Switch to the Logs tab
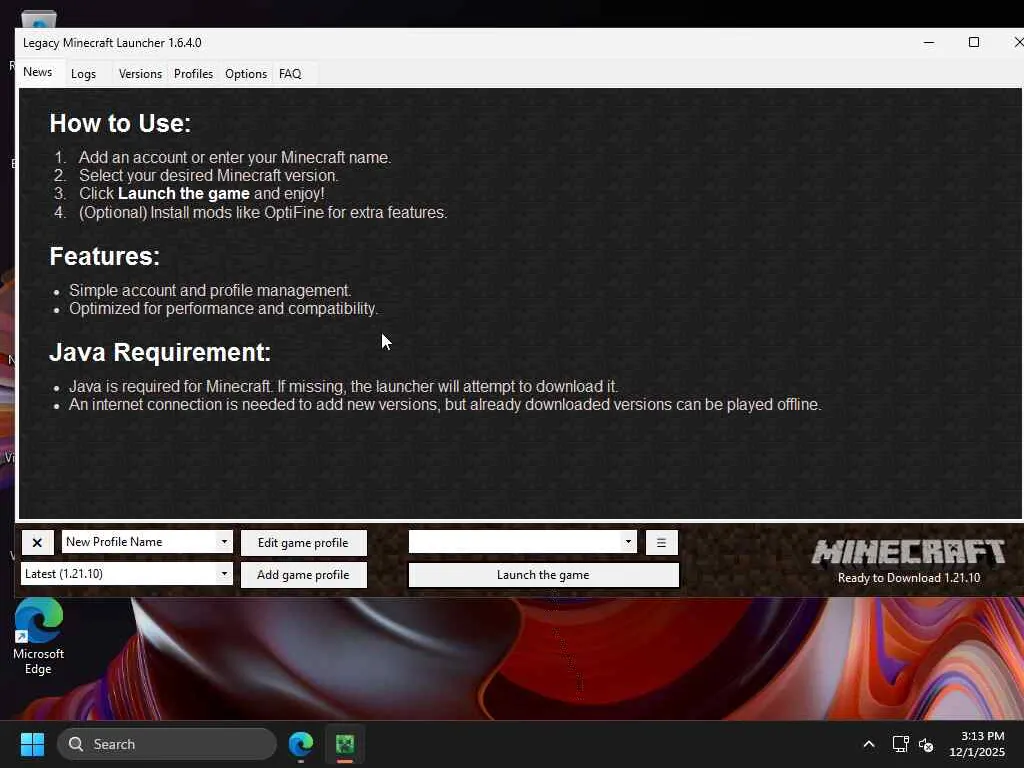The width and height of the screenshot is (1024, 768). coord(84,74)
